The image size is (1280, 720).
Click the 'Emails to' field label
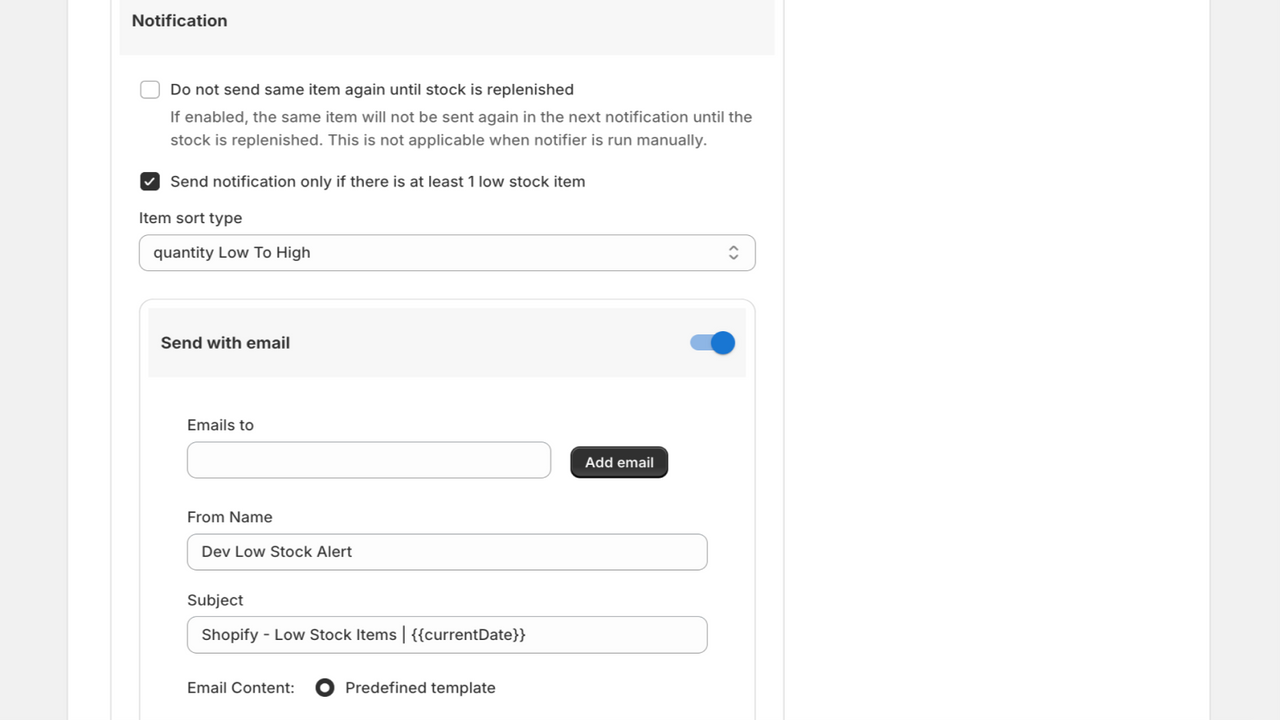(x=220, y=425)
